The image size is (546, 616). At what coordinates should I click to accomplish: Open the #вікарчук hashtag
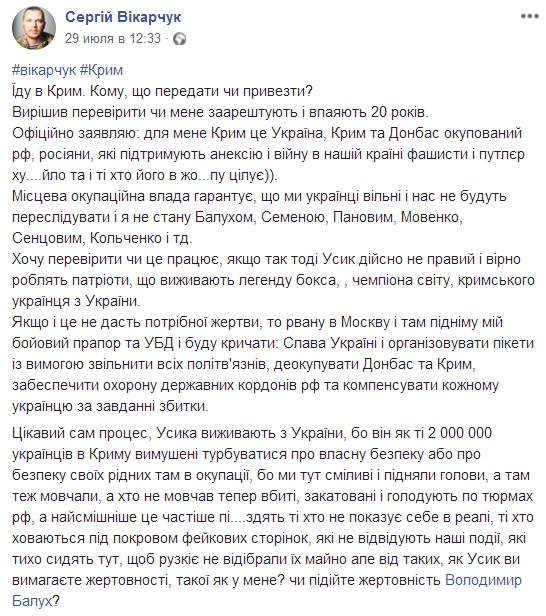tap(44, 70)
